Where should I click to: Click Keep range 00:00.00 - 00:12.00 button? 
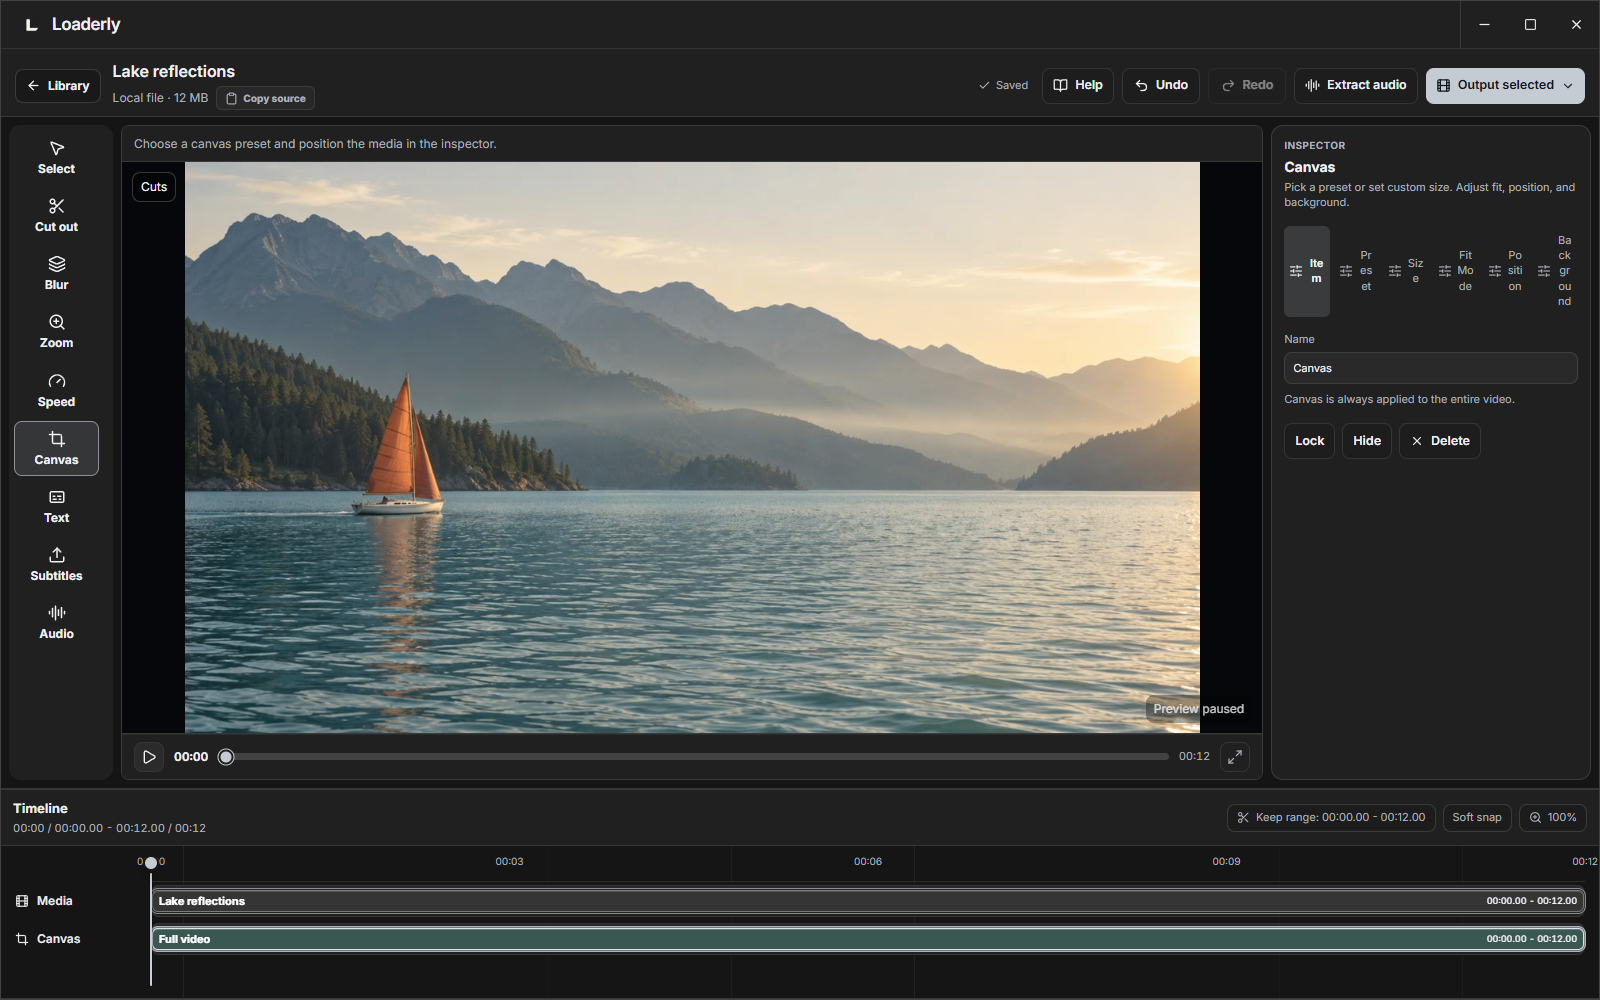1331,818
